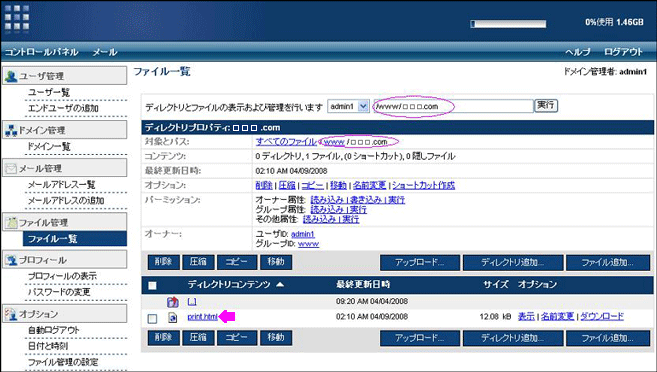Click the parent directory folder icon
The width and height of the screenshot is (657, 372).
click(x=173, y=302)
